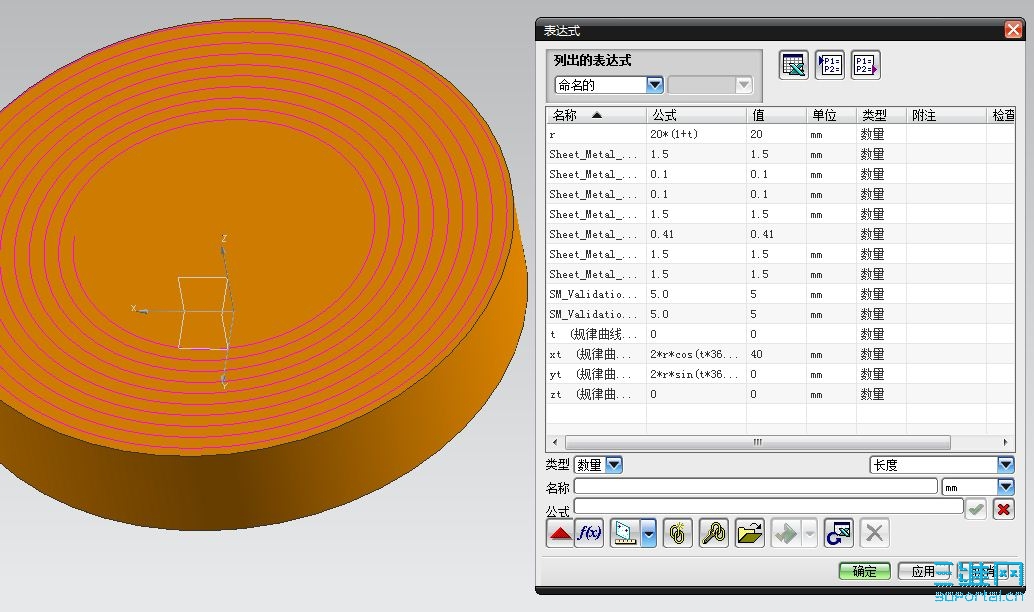Sort by the 名称 column header
The height and width of the screenshot is (612, 1034).
[596, 115]
